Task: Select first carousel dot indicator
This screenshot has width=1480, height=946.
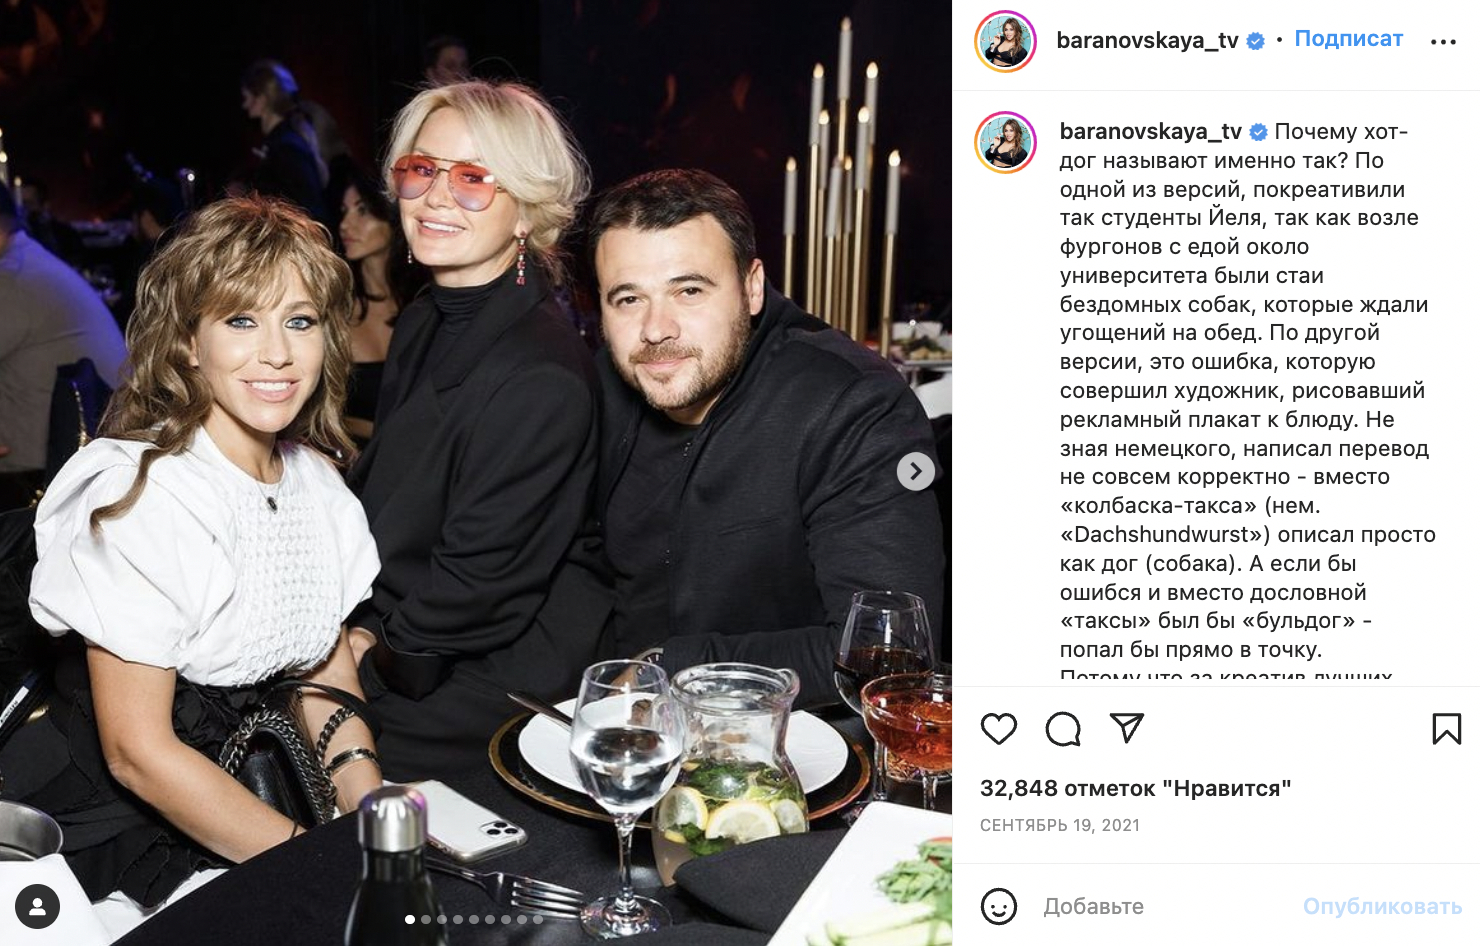Action: click(x=409, y=919)
